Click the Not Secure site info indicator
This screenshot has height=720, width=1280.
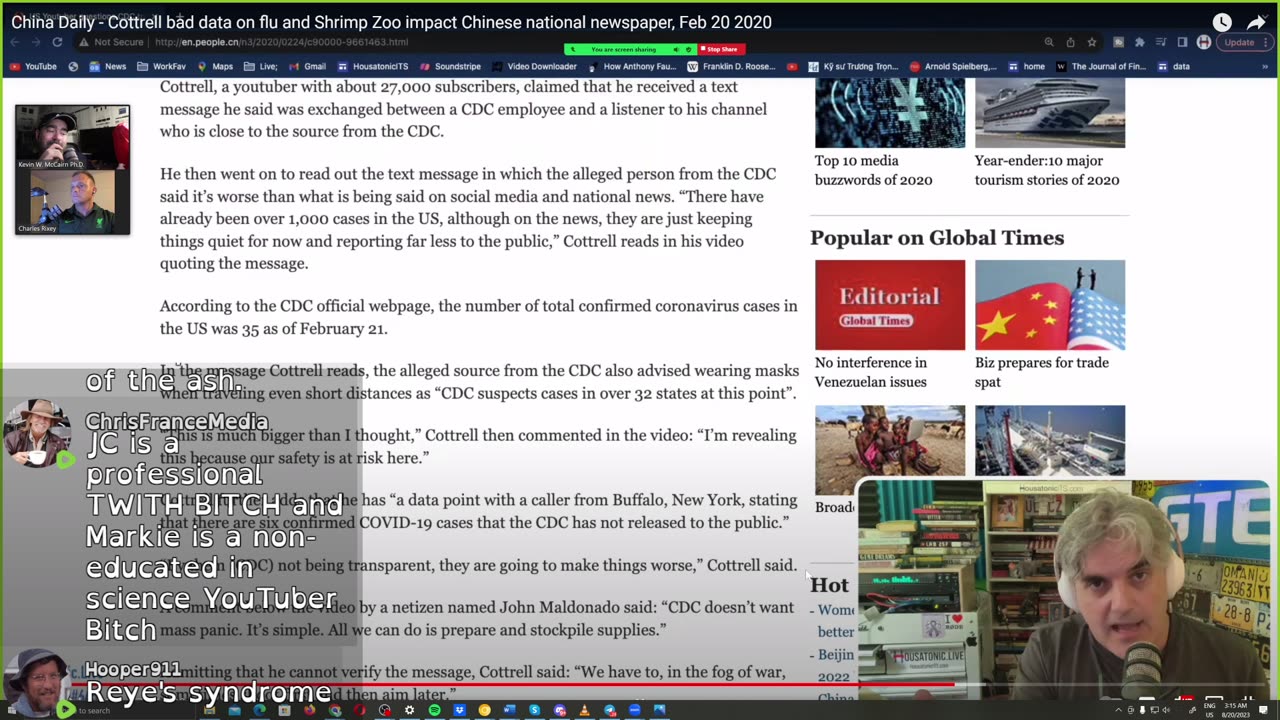pyautogui.click(x=112, y=42)
